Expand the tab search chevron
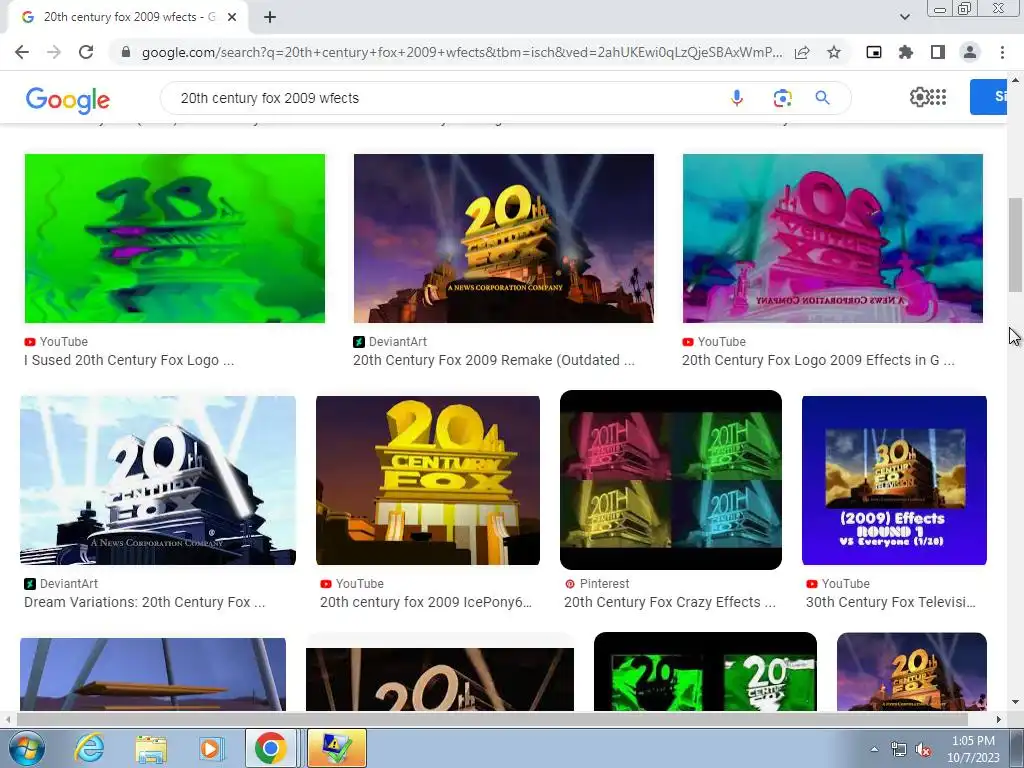 pos(904,17)
